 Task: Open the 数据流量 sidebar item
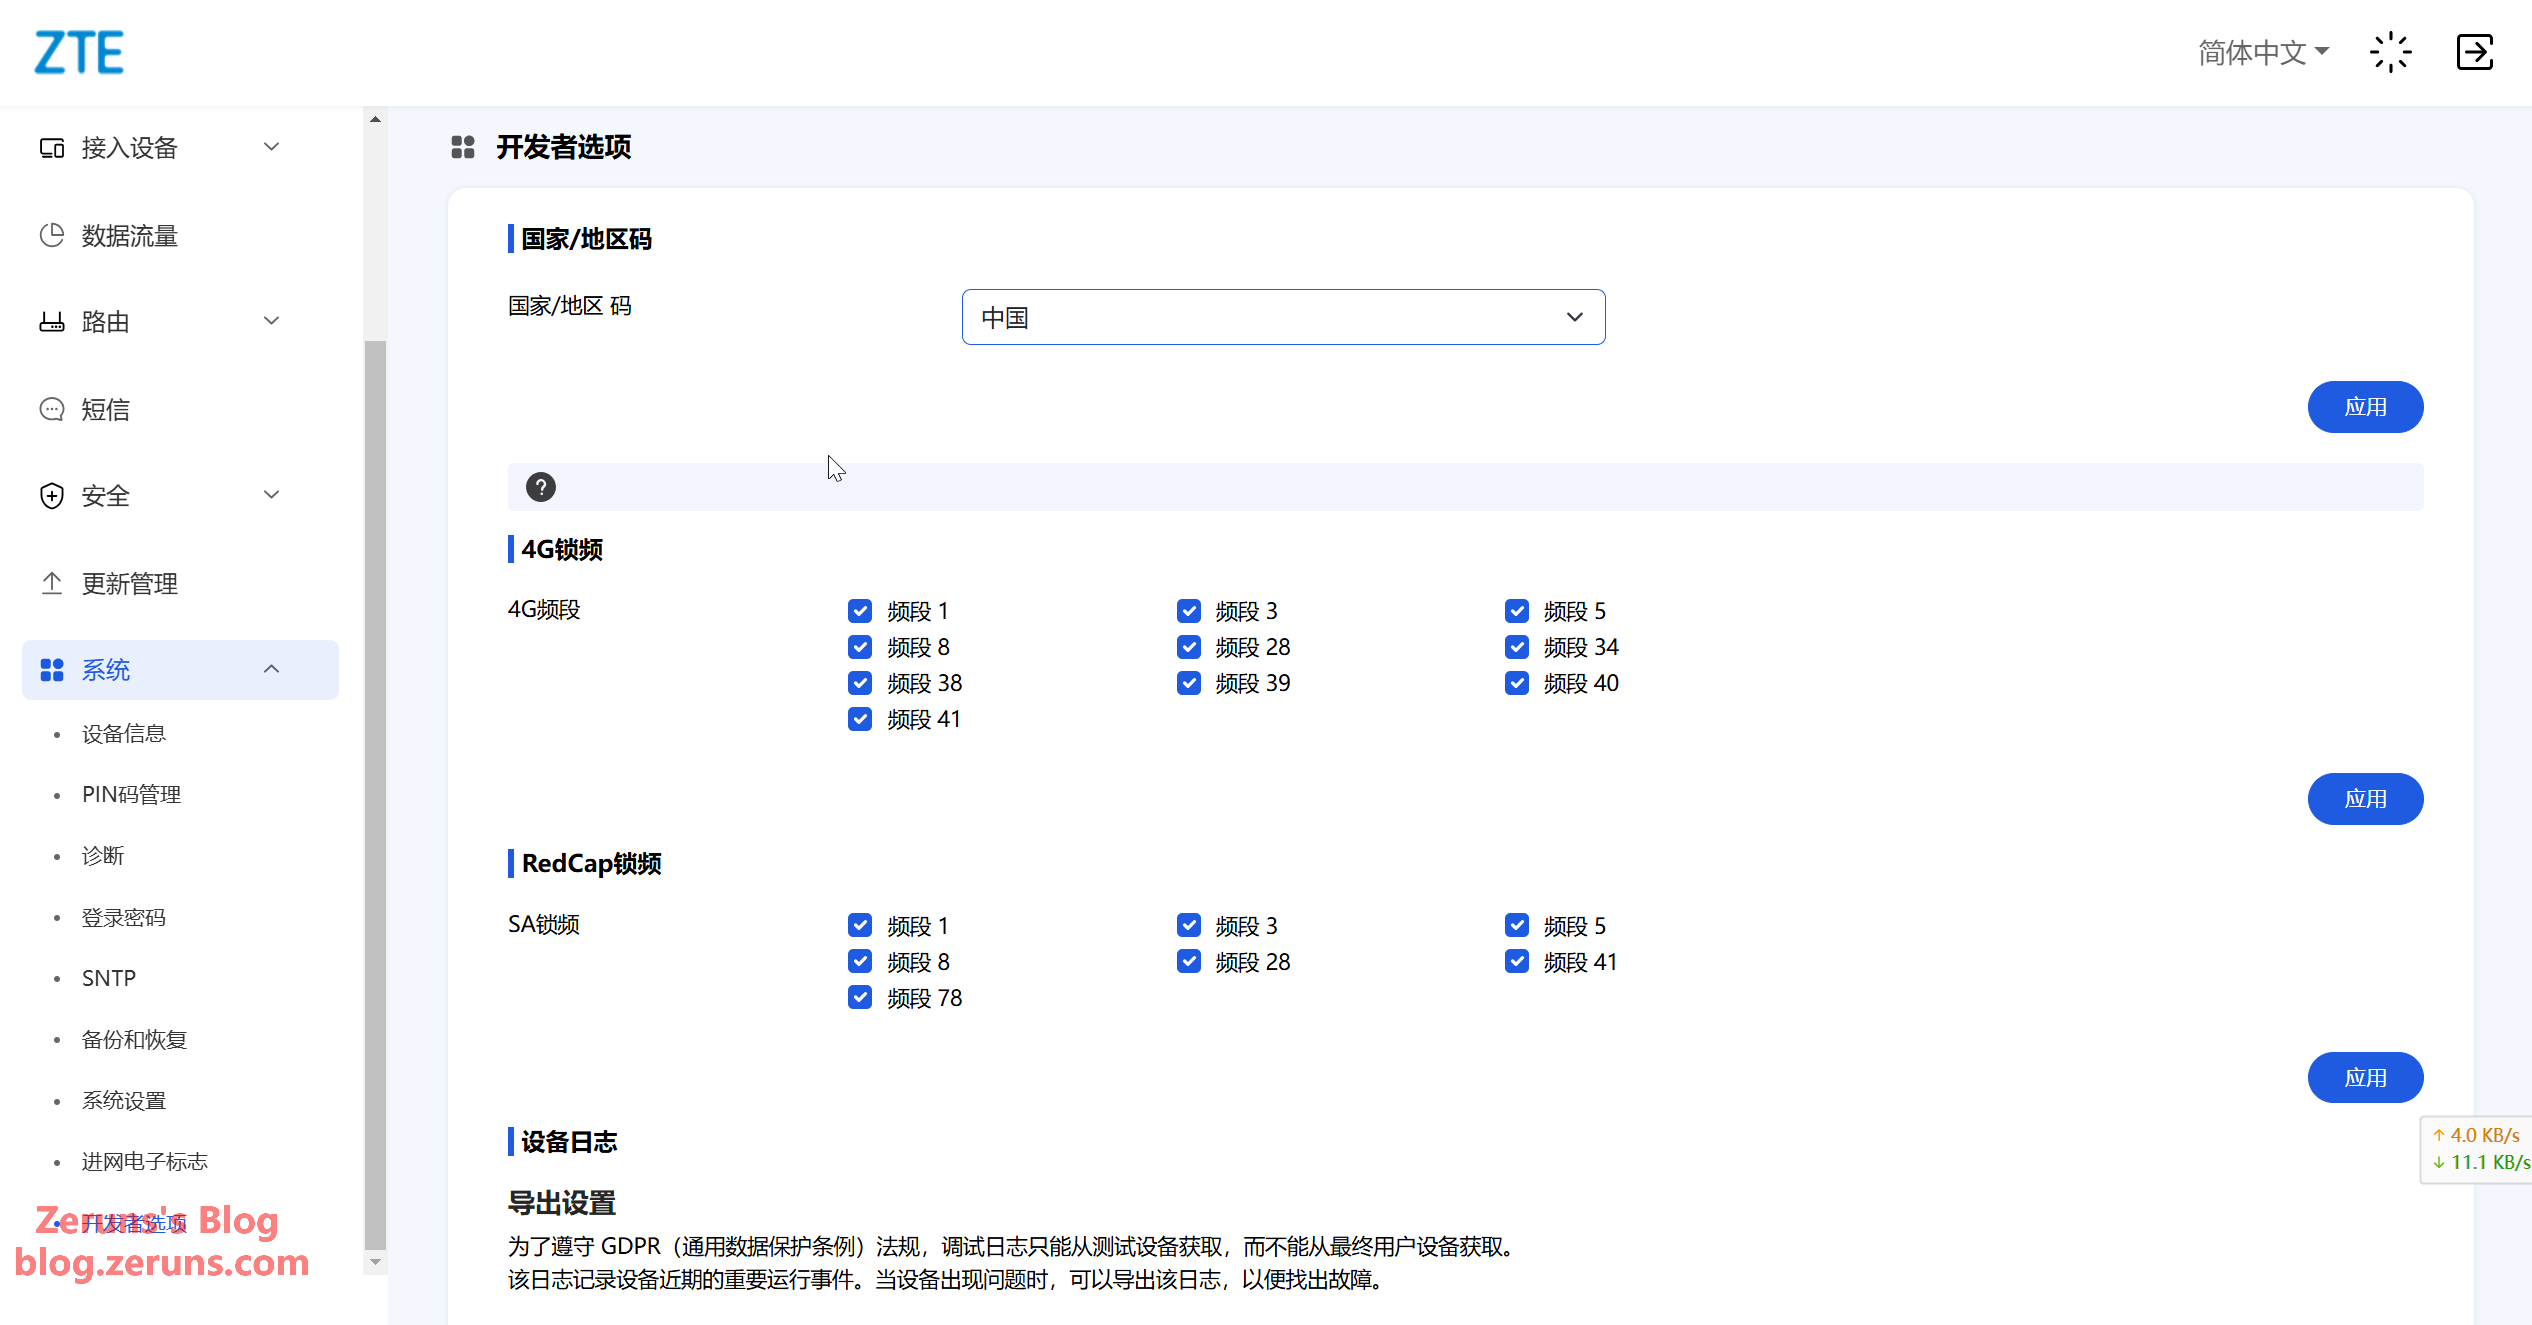[x=129, y=236]
